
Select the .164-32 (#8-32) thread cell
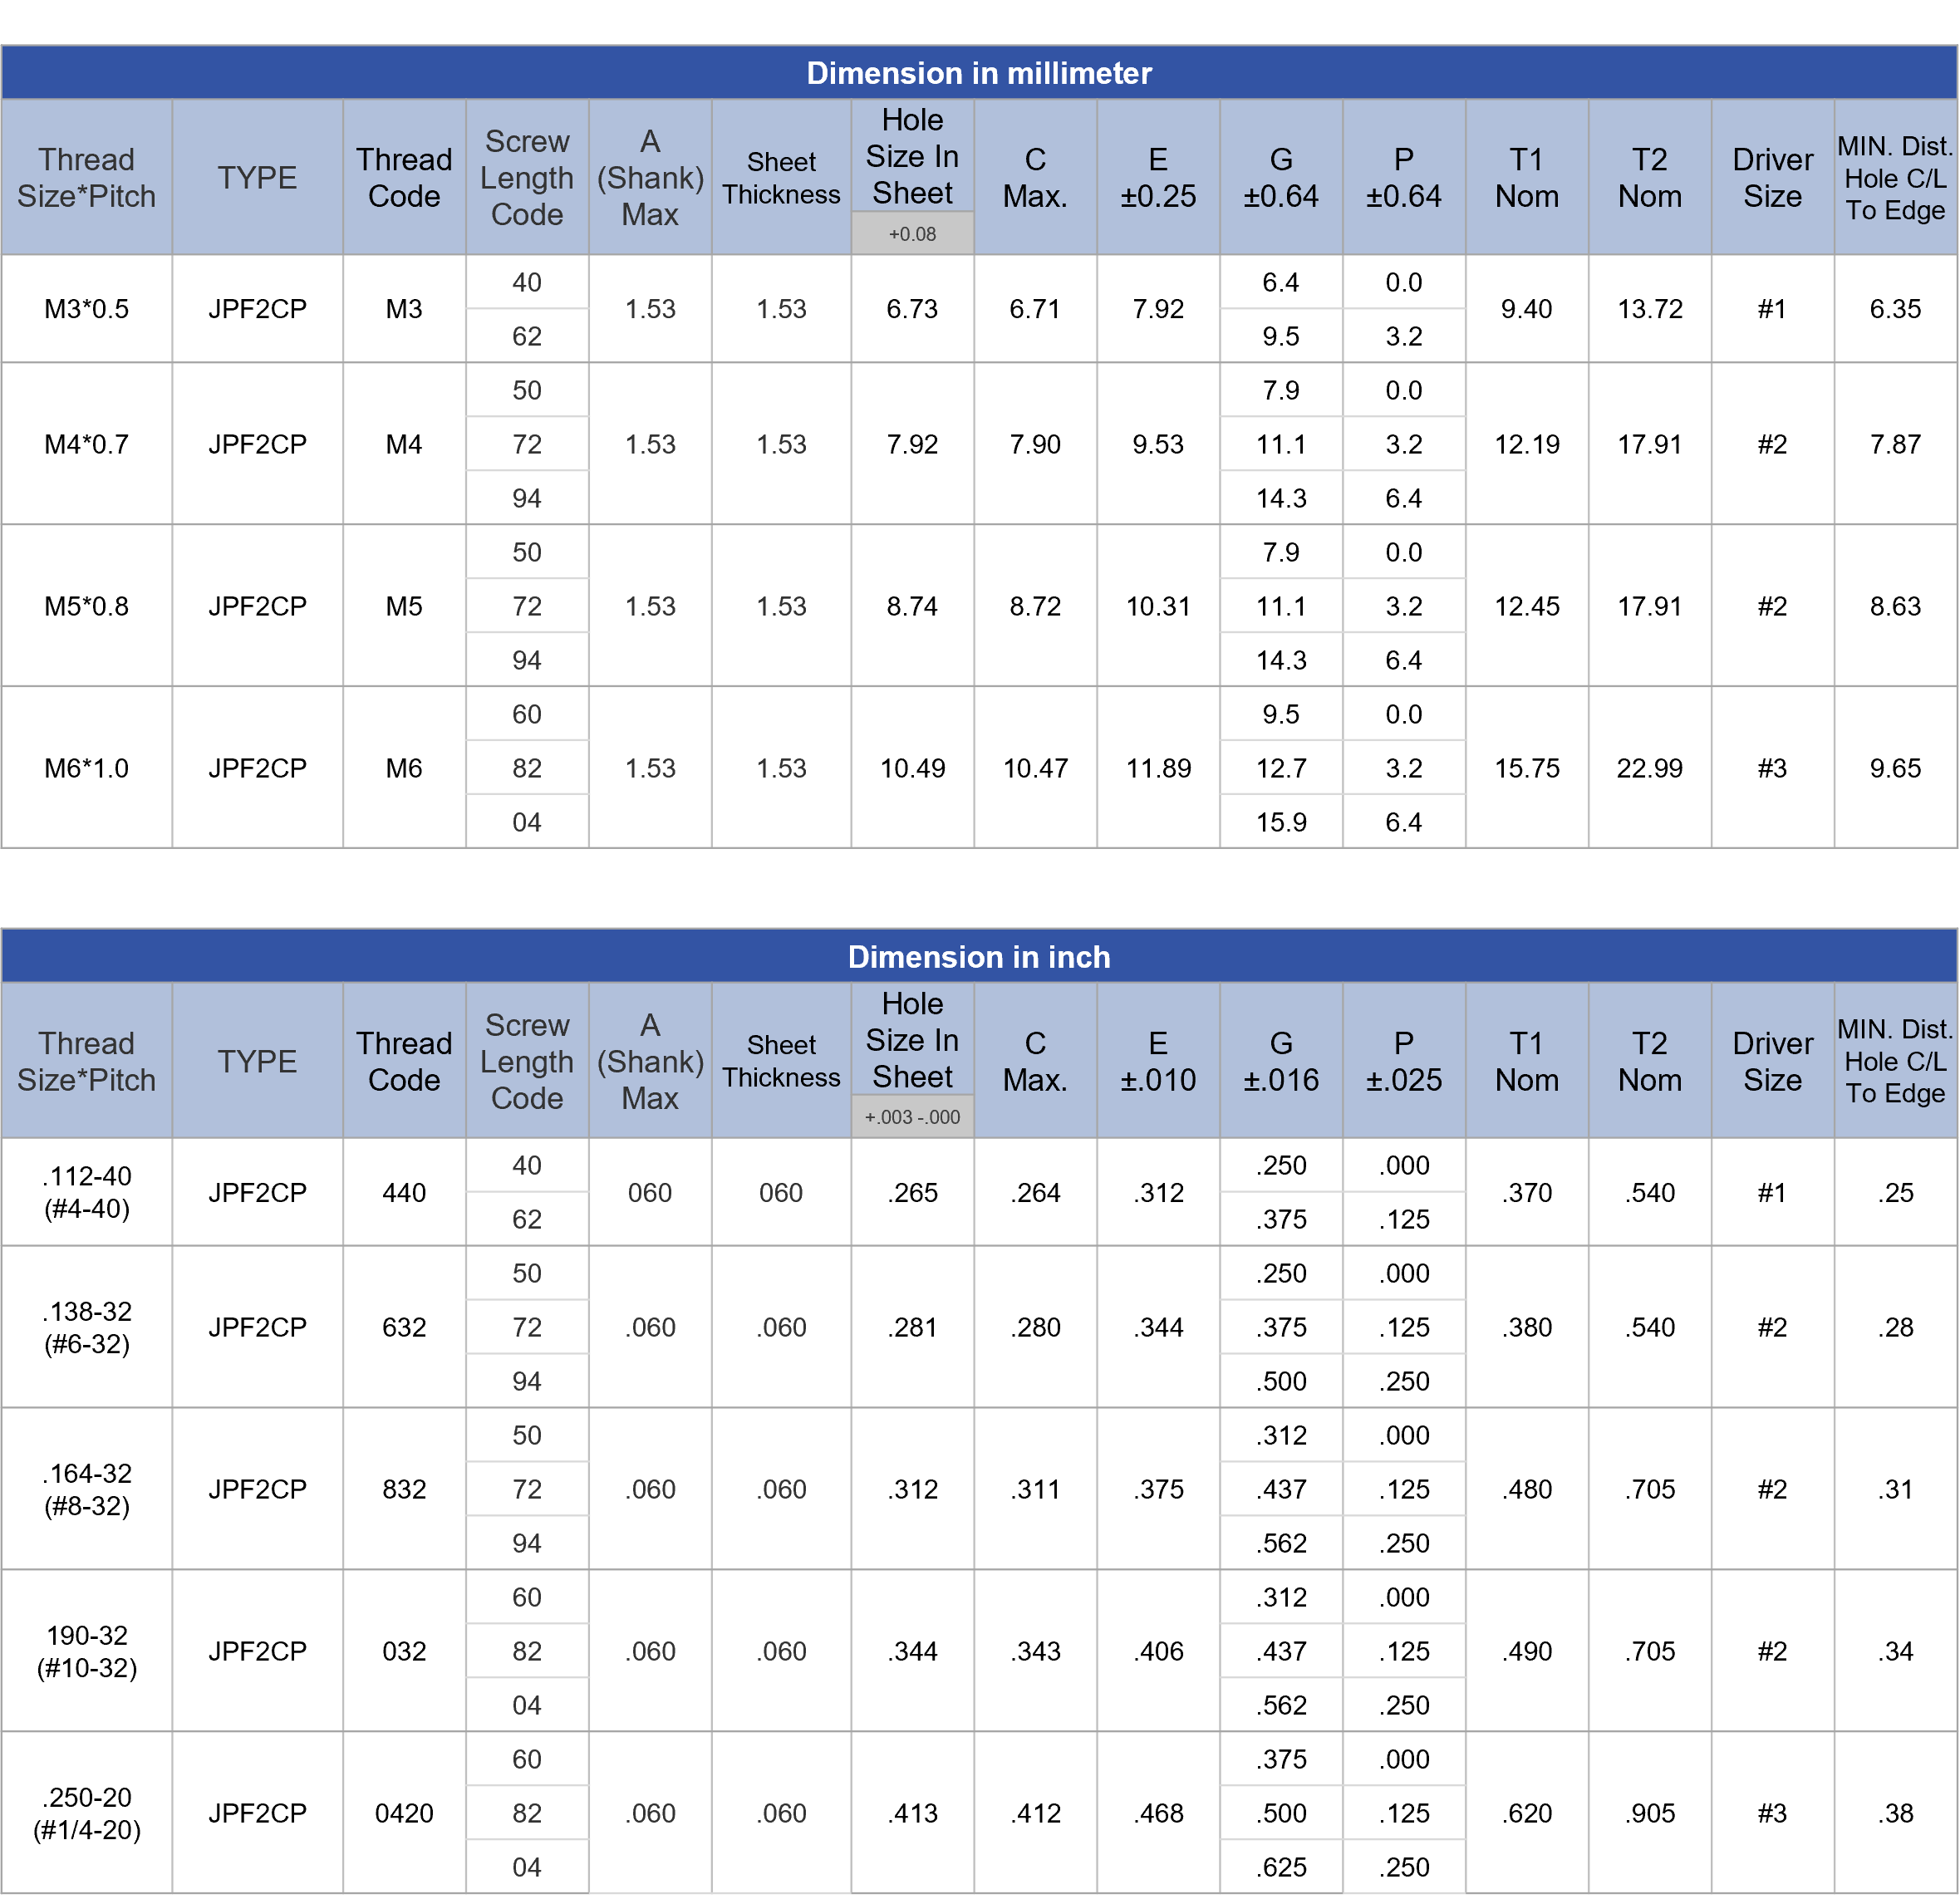click(x=87, y=1489)
